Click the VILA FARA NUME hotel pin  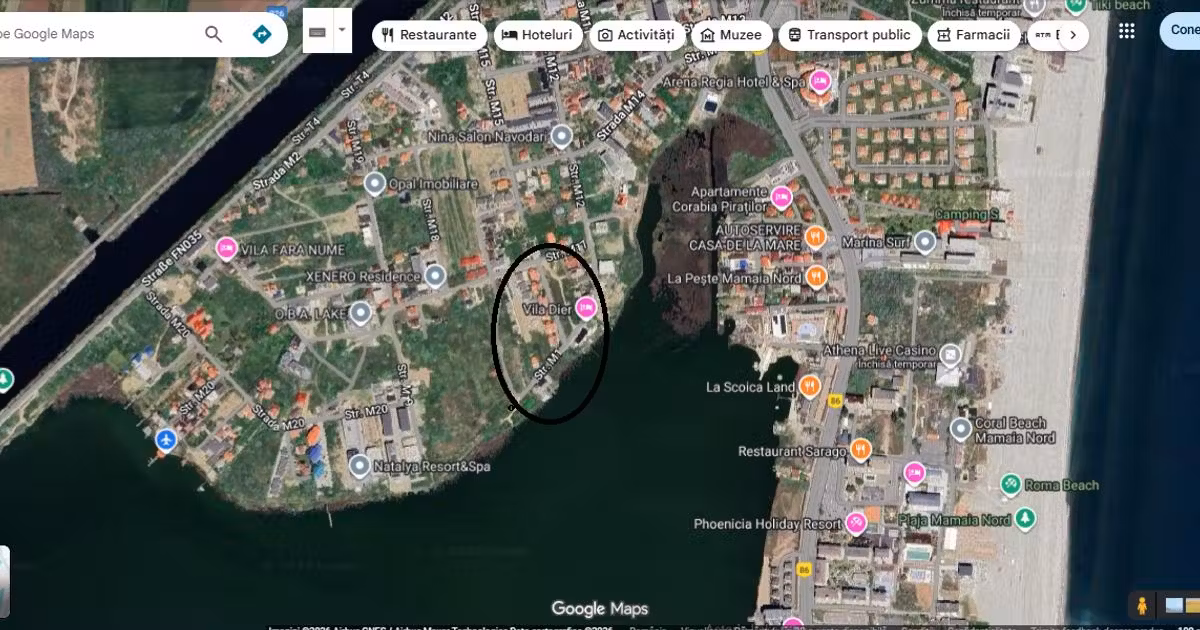227,248
